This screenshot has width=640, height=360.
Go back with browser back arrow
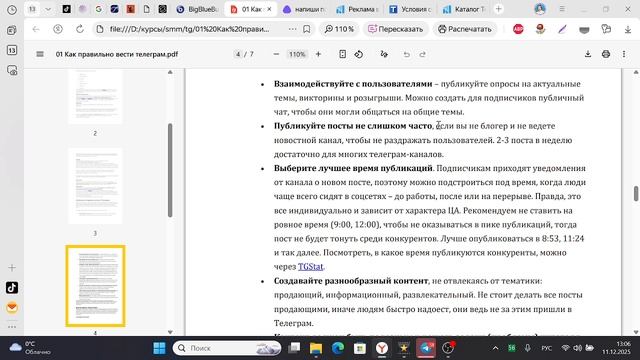(x=36, y=29)
